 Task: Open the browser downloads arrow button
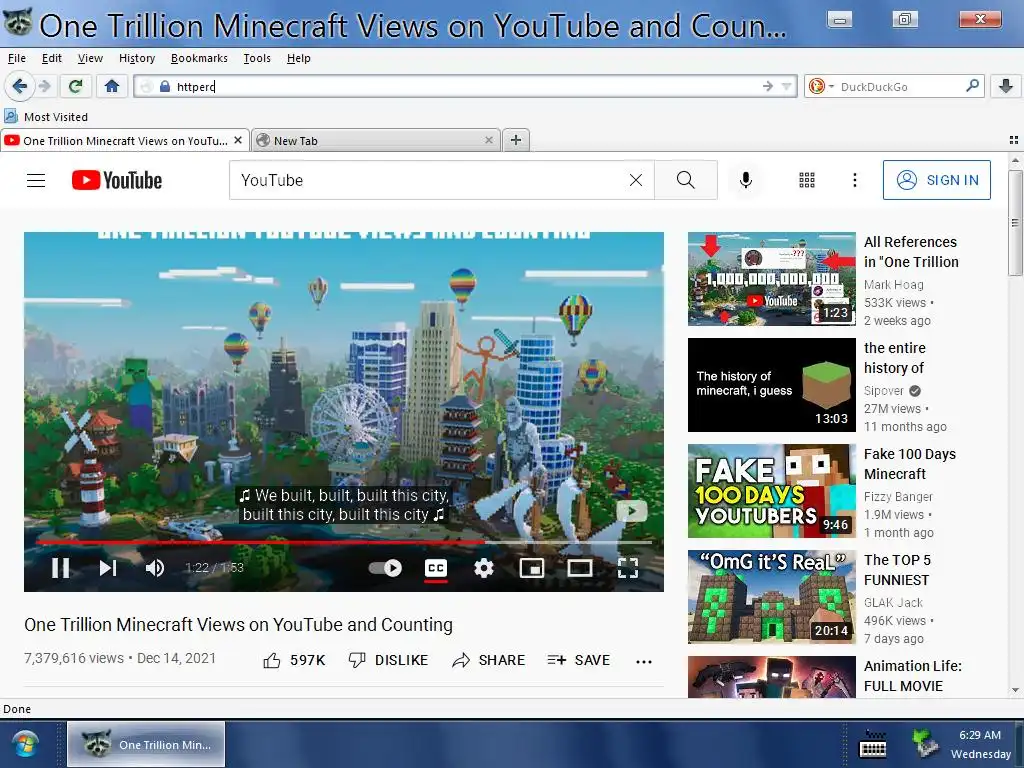point(1006,86)
